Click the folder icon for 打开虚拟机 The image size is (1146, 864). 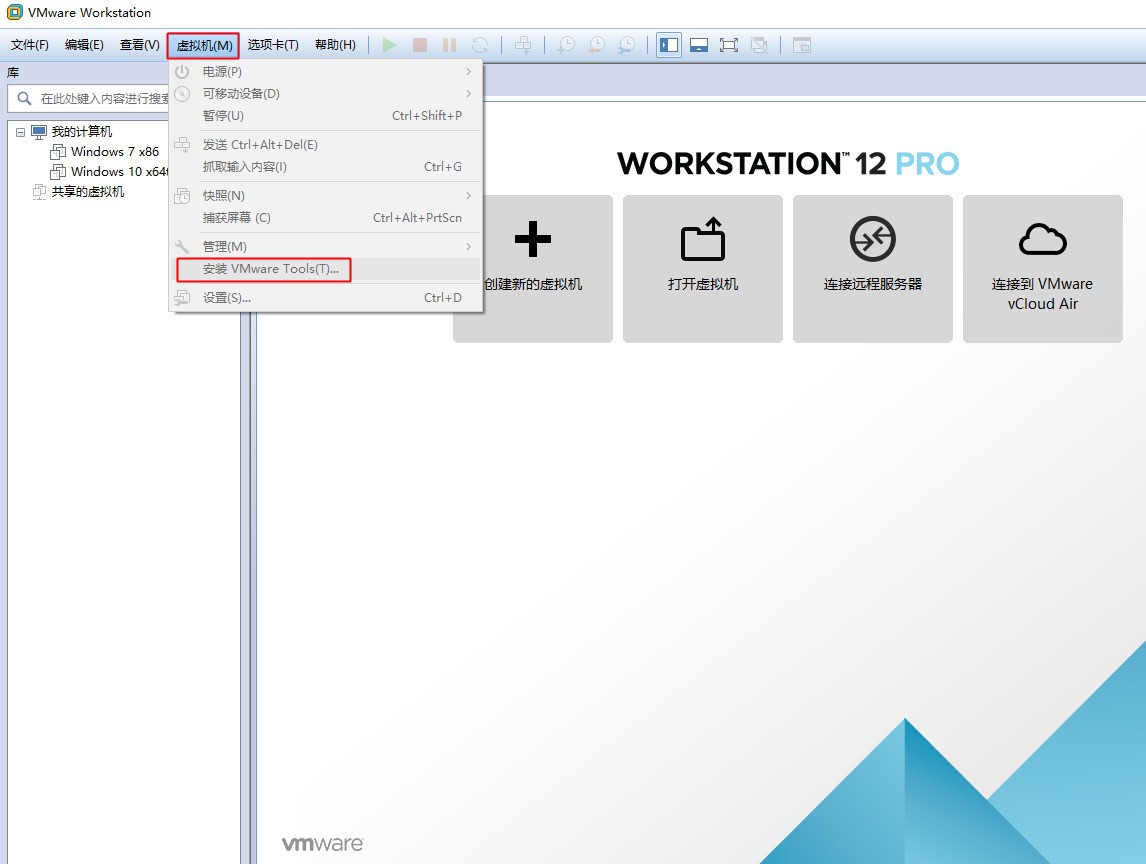703,239
